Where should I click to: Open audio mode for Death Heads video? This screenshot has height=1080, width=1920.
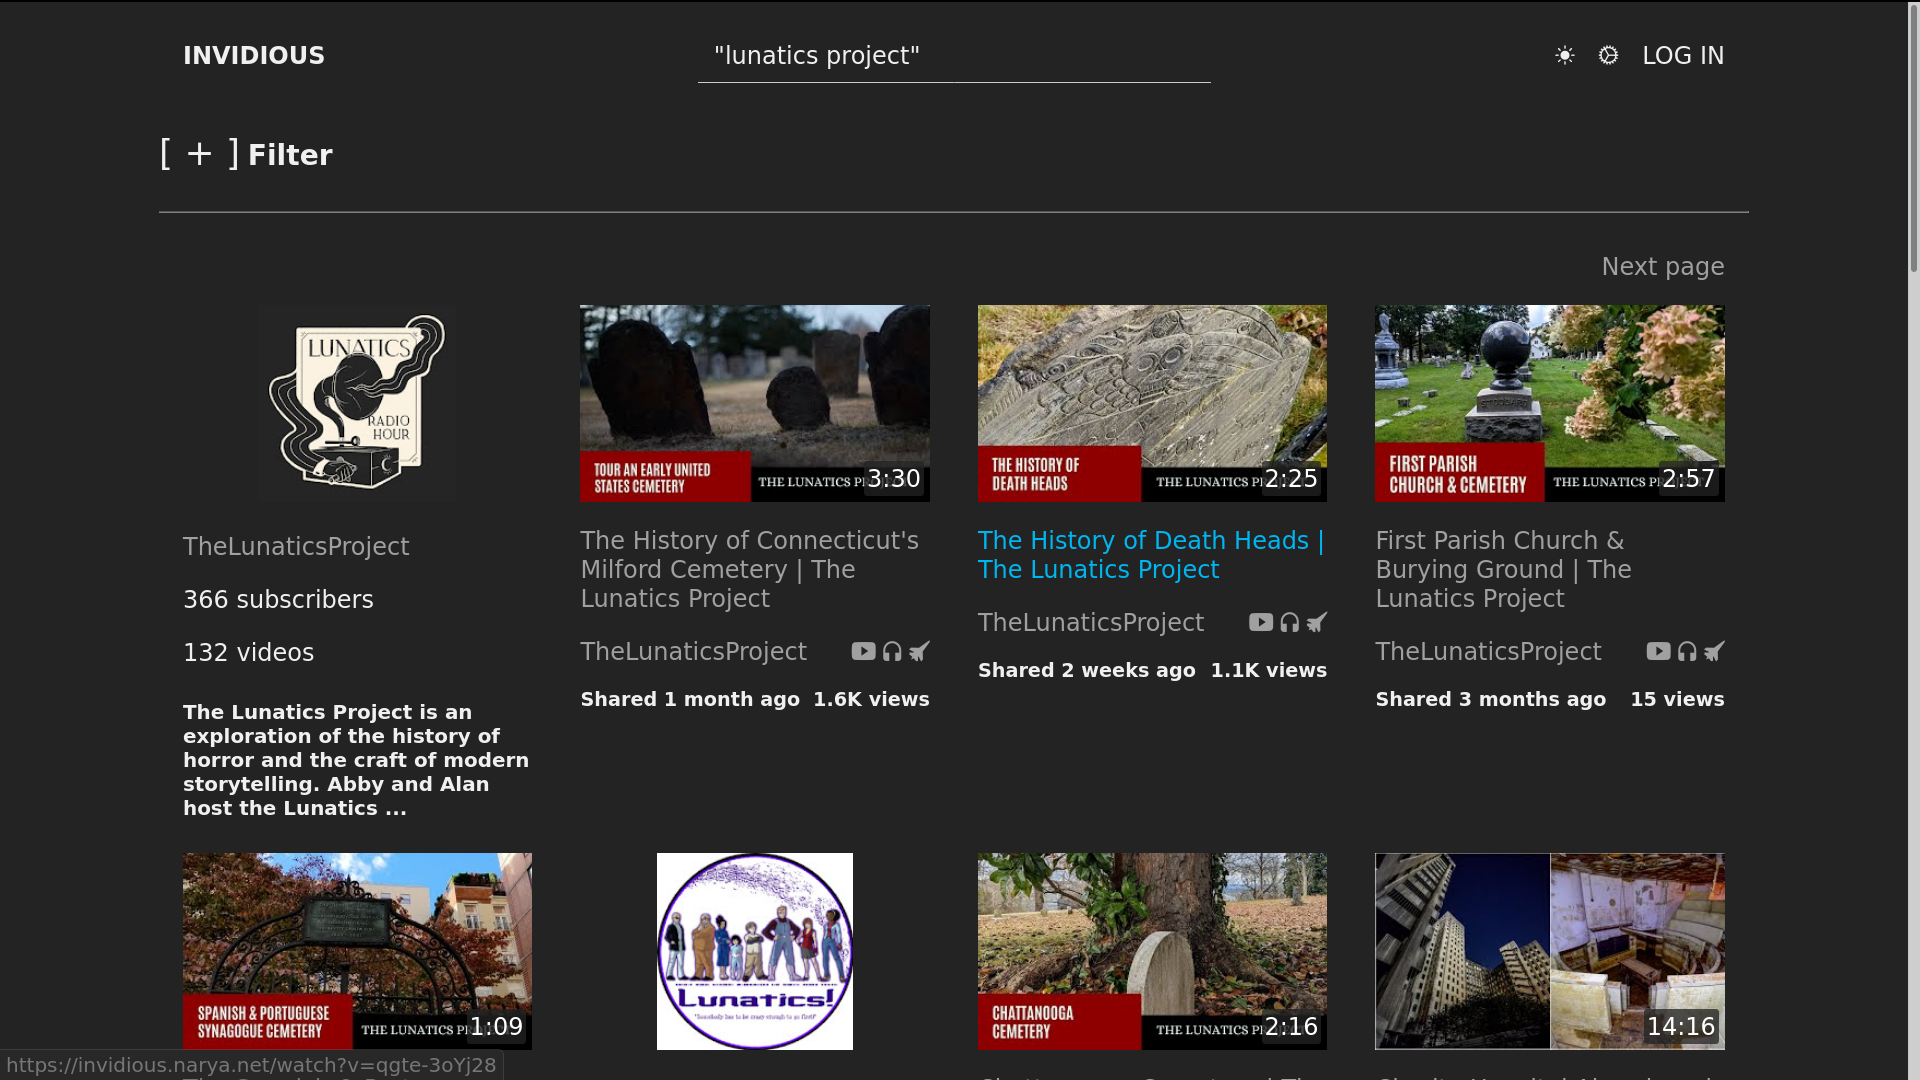[x=1290, y=623]
